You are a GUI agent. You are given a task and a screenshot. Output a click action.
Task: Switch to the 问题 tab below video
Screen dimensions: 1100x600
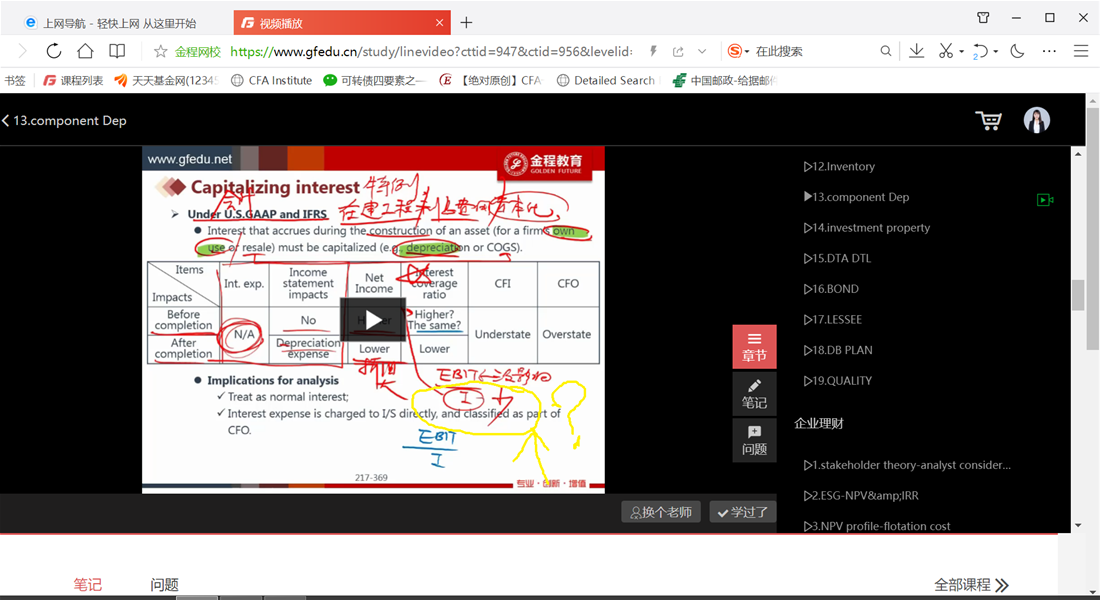coord(164,585)
